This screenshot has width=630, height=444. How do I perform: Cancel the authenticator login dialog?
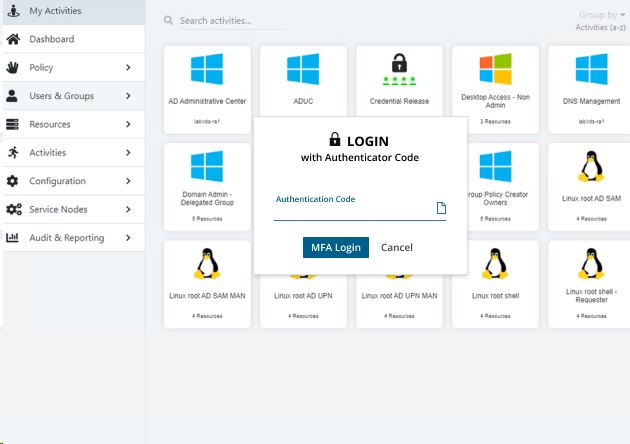[397, 247]
